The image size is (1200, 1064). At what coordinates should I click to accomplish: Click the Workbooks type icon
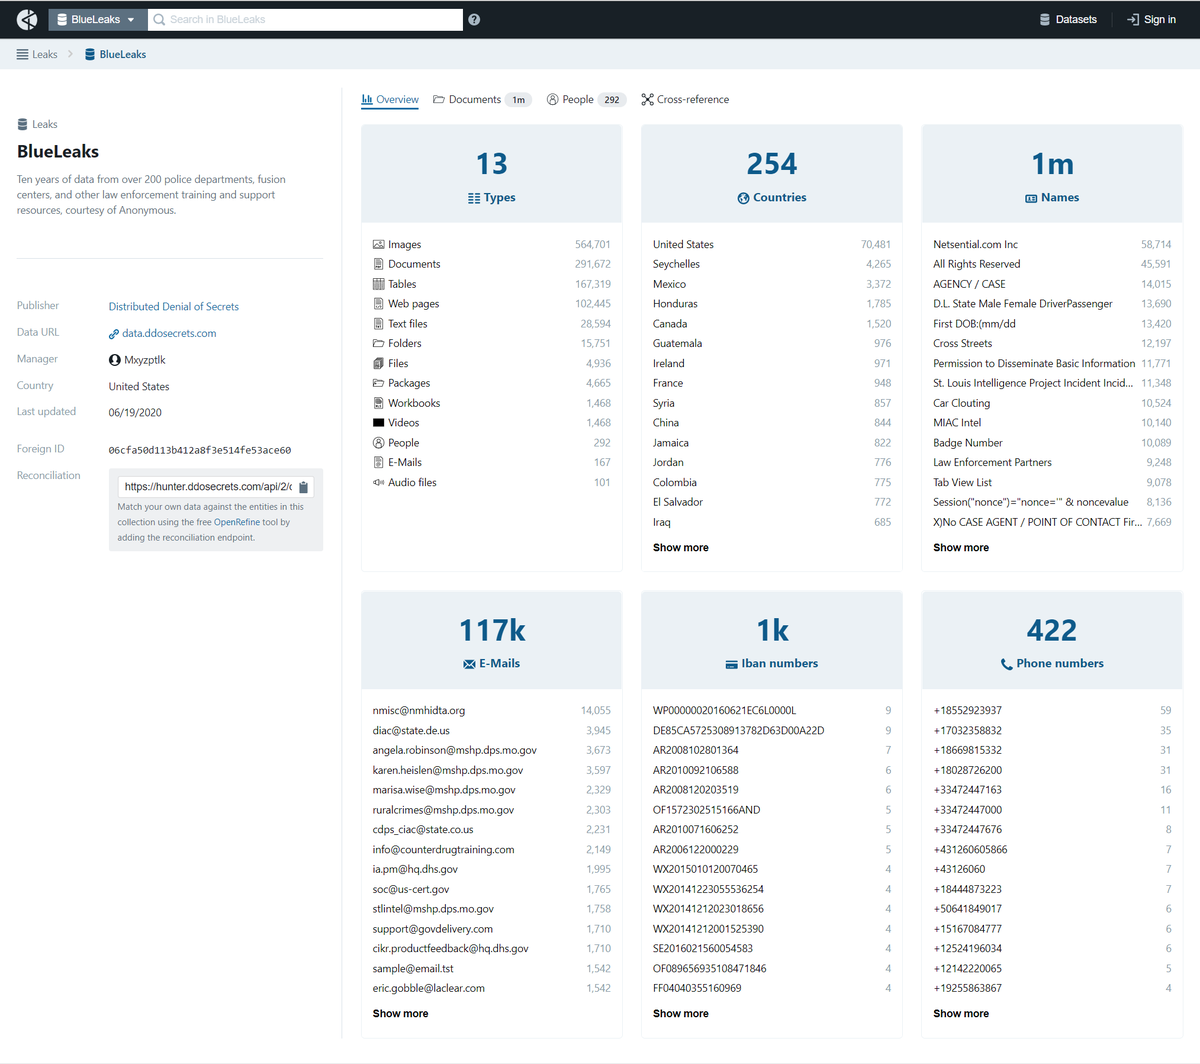[x=379, y=403]
